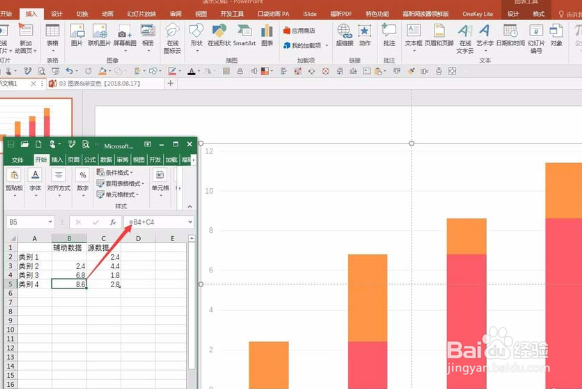
Task: Click row 10 header in Excel
Action: point(10,330)
